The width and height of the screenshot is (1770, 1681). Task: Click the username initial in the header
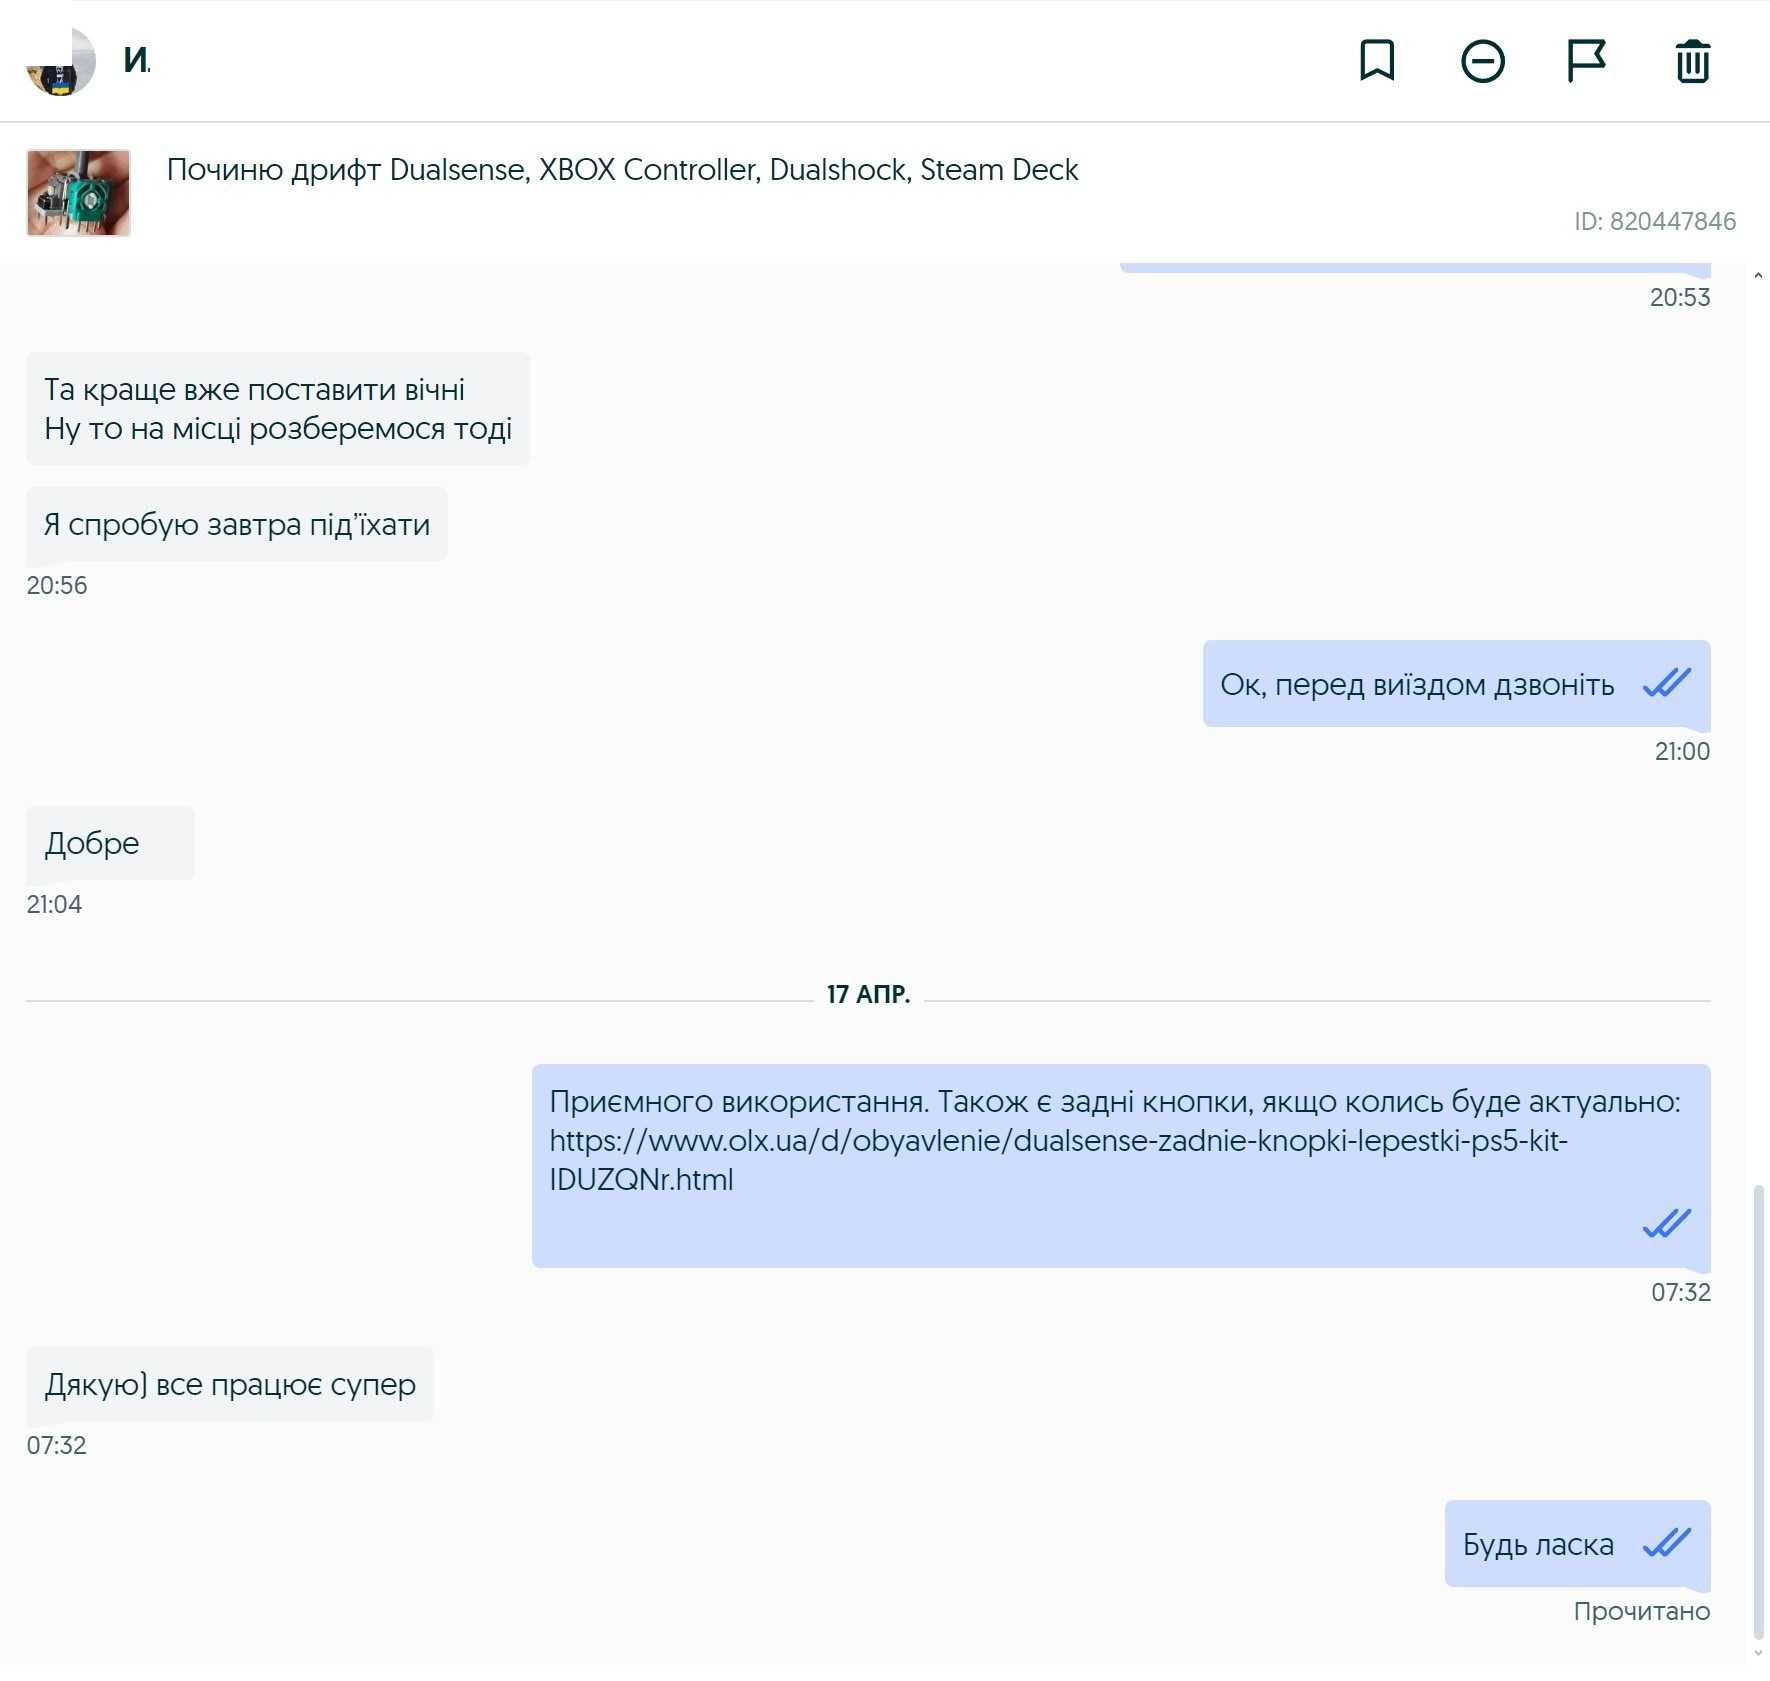click(137, 61)
